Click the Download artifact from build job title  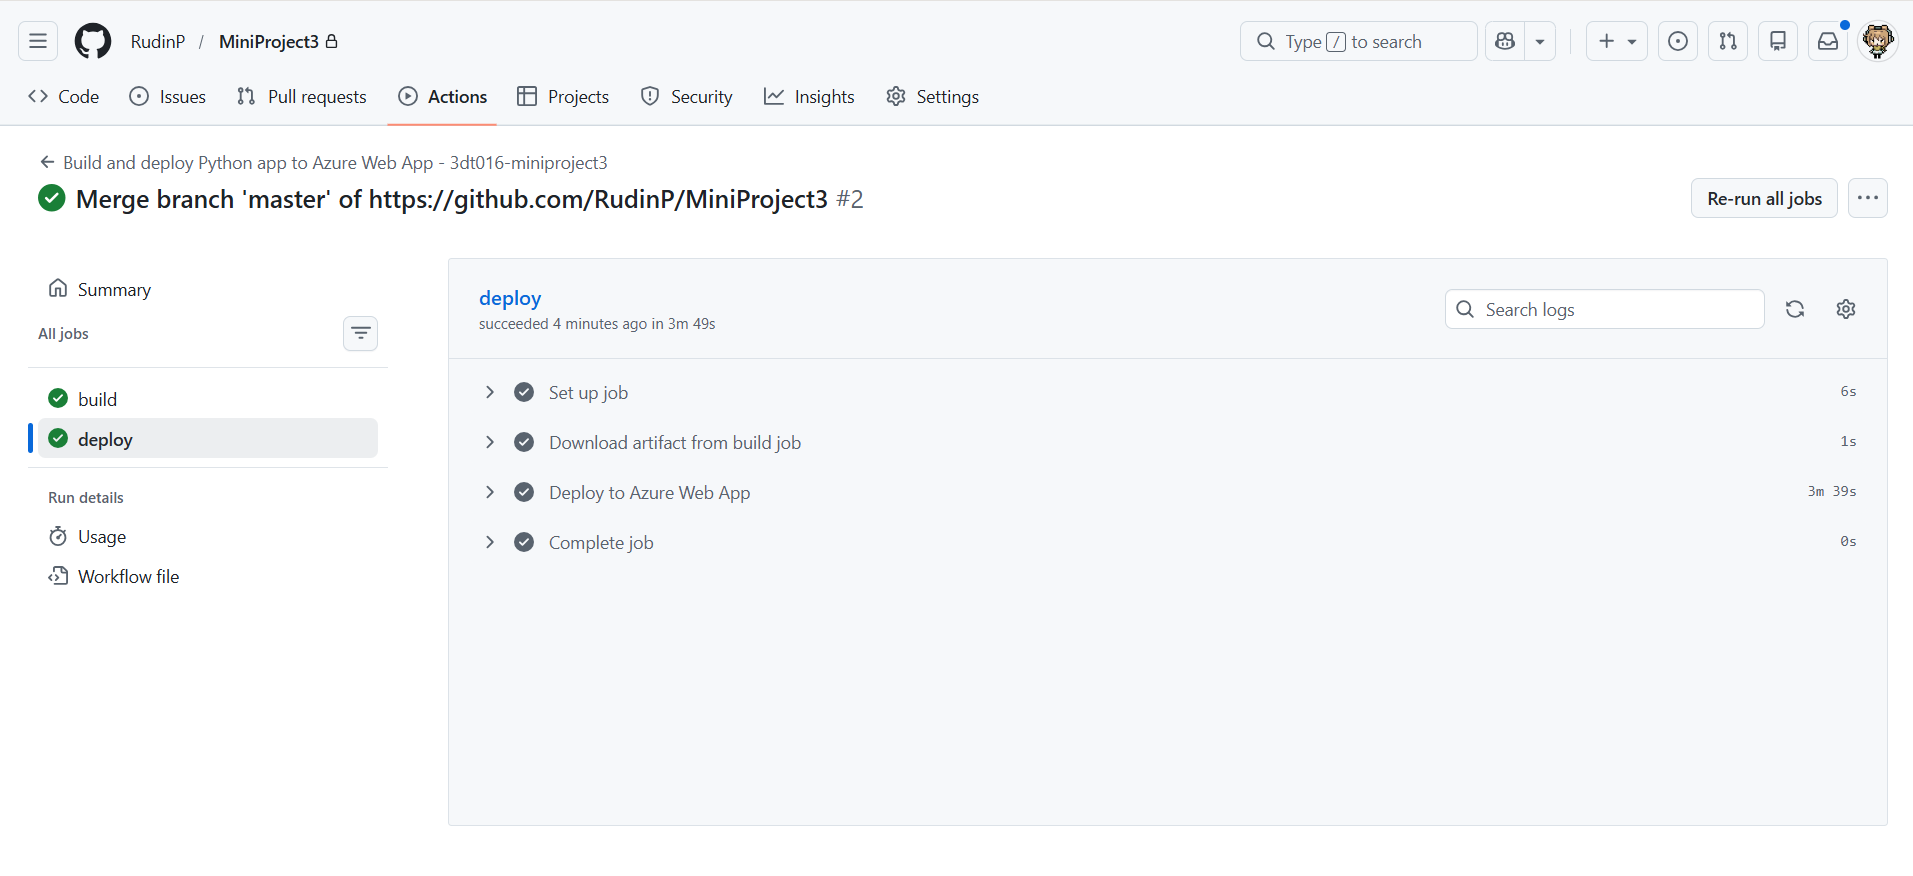point(675,442)
